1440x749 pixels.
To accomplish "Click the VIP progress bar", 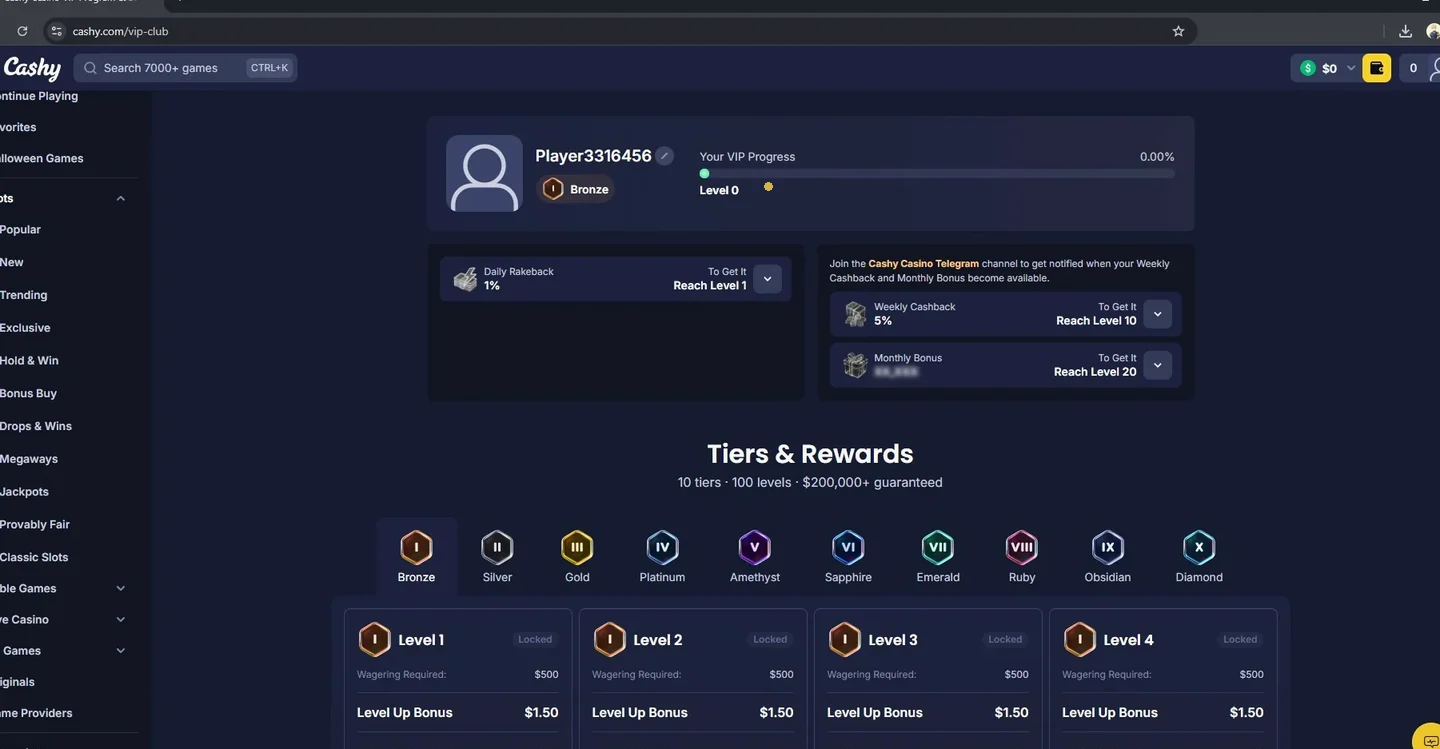I will [x=937, y=174].
